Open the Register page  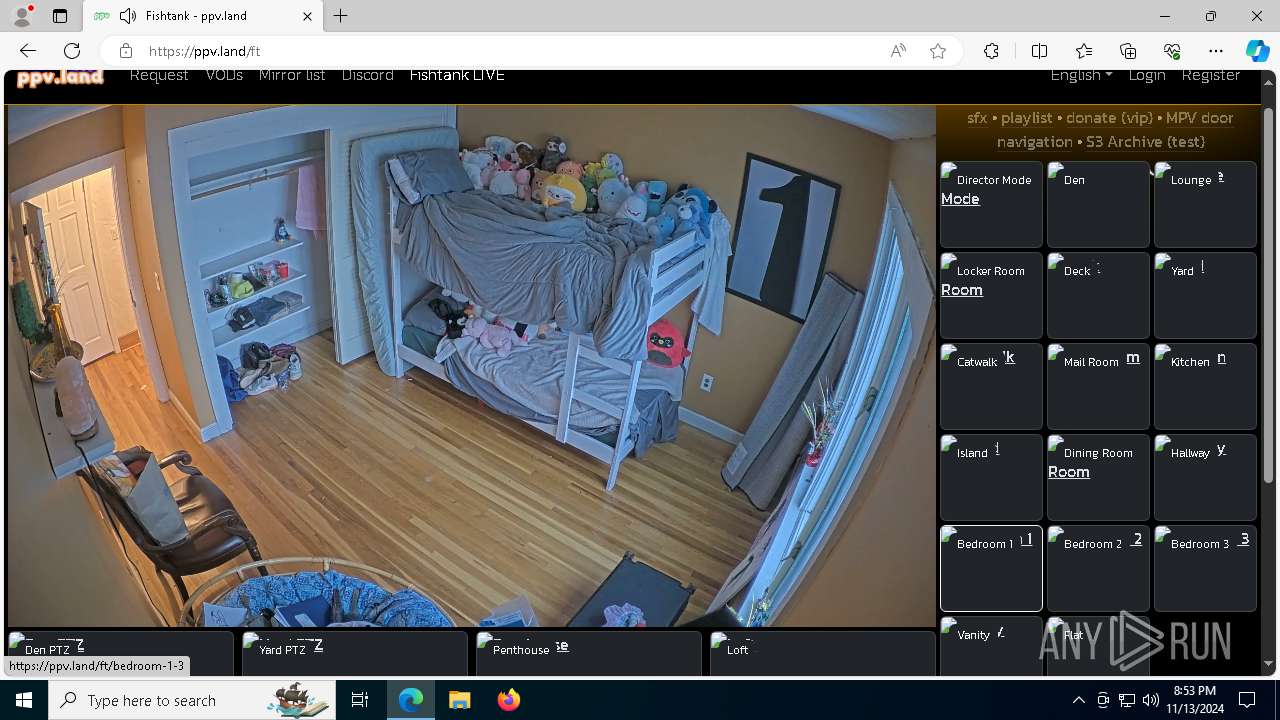[1210, 75]
